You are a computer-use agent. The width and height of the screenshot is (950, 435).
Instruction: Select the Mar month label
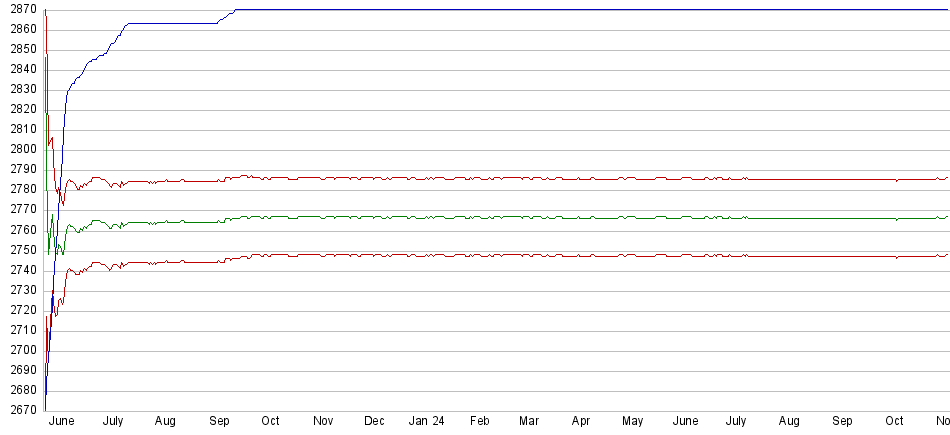pyautogui.click(x=529, y=421)
